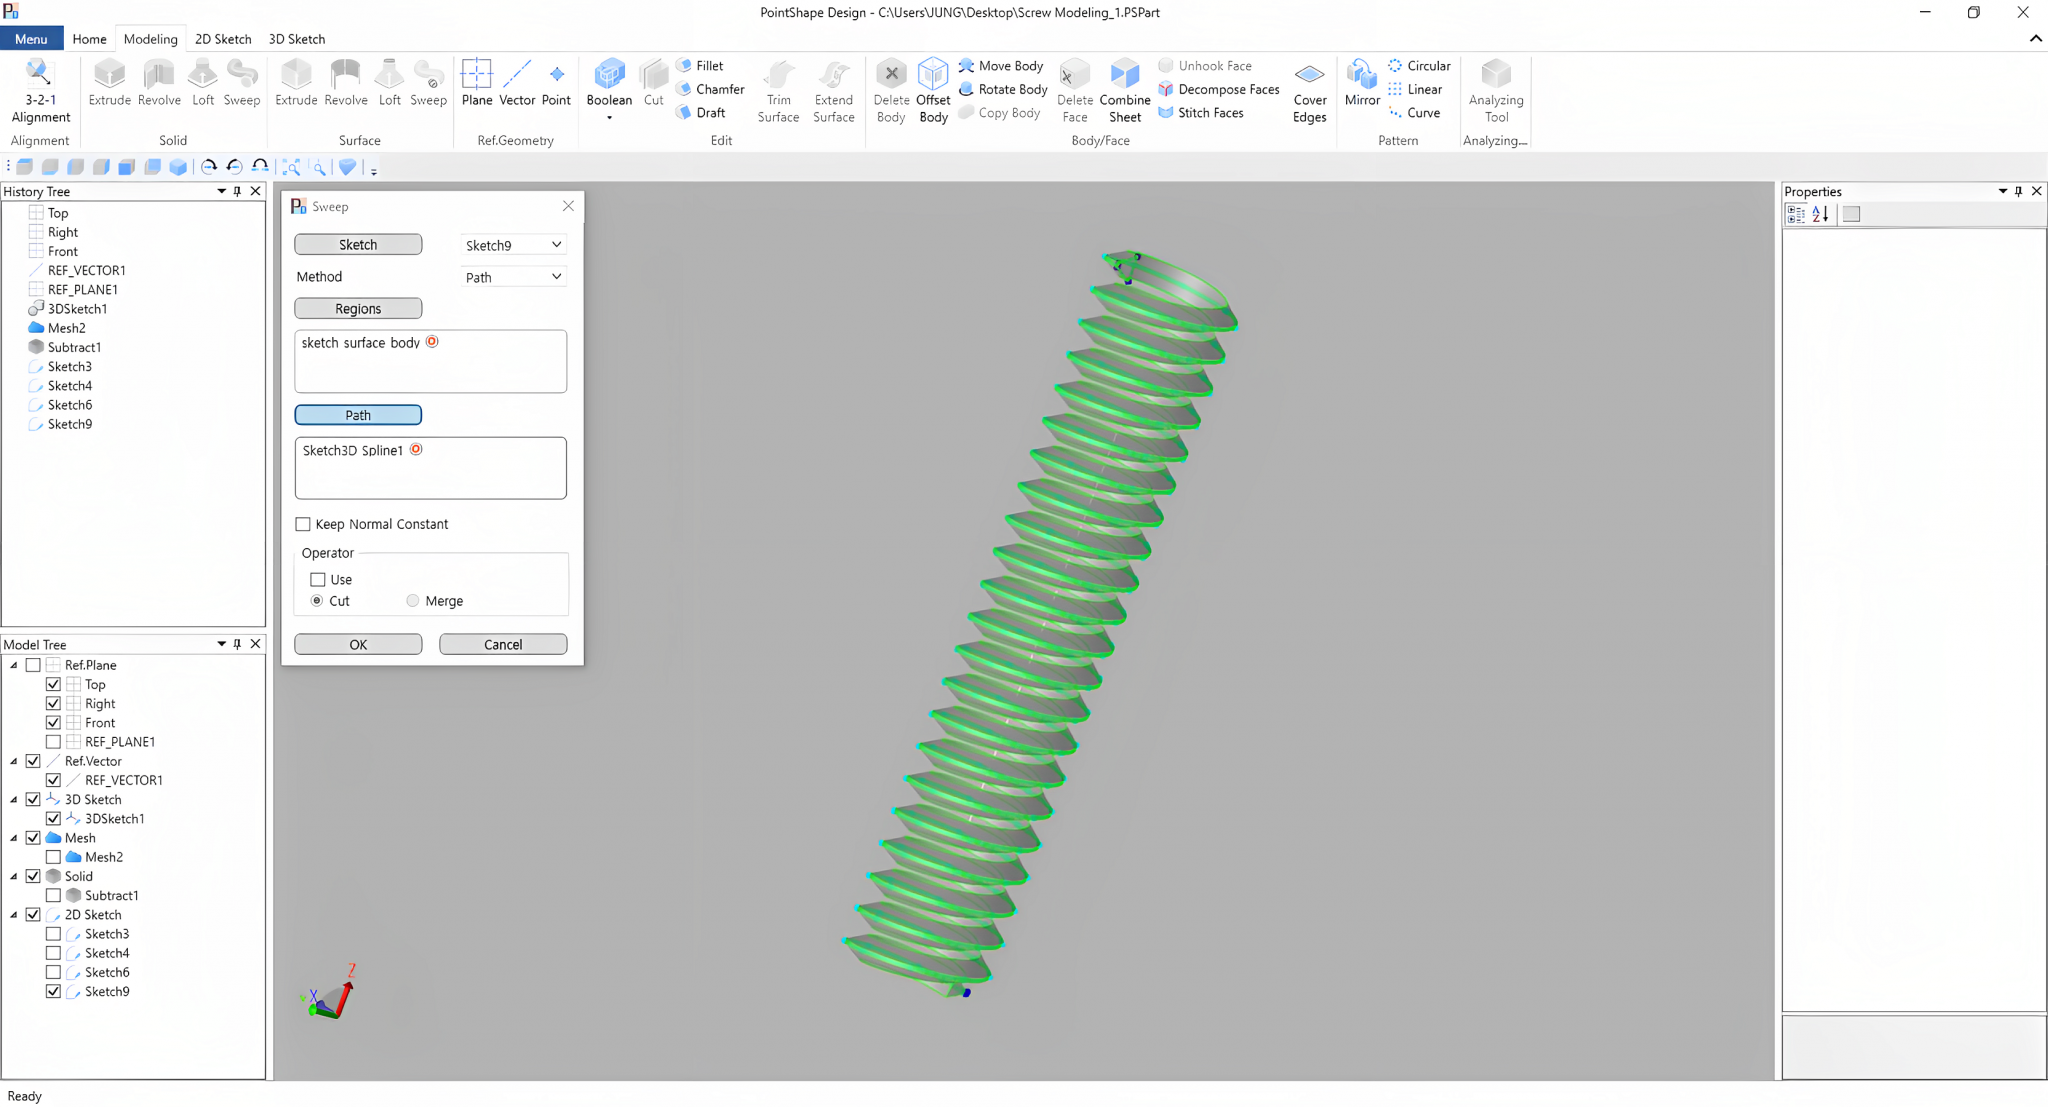Switch to the 3D Sketch ribbon tab

296,38
